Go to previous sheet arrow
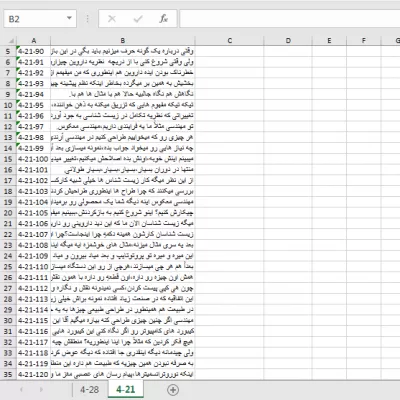The height and width of the screenshot is (400, 400). click(x=21, y=389)
